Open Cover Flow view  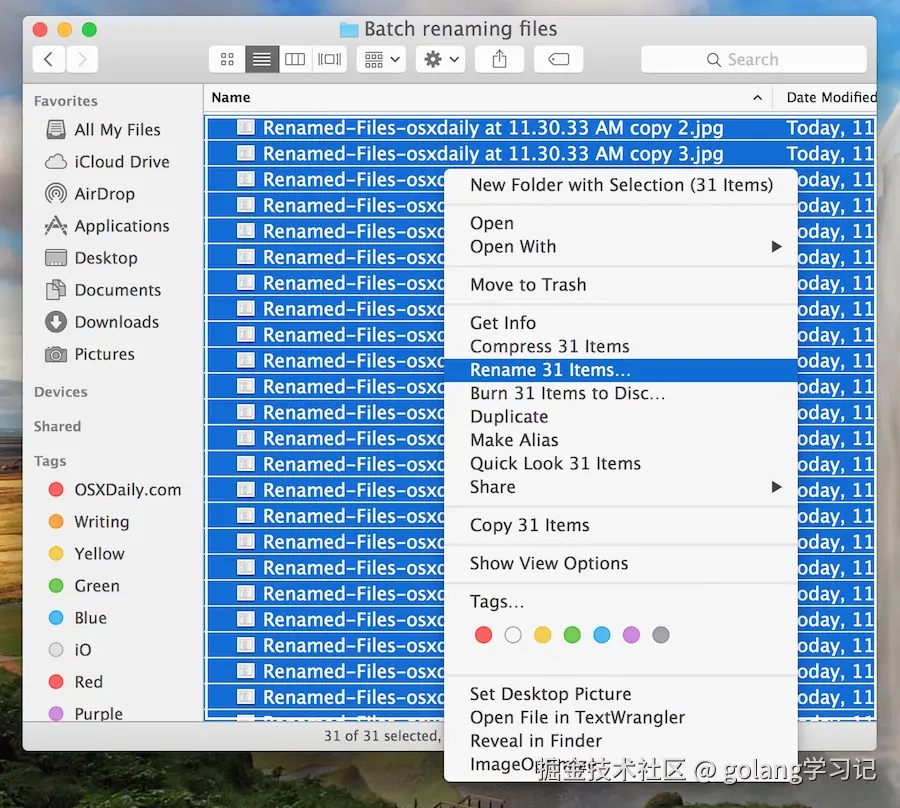point(329,59)
